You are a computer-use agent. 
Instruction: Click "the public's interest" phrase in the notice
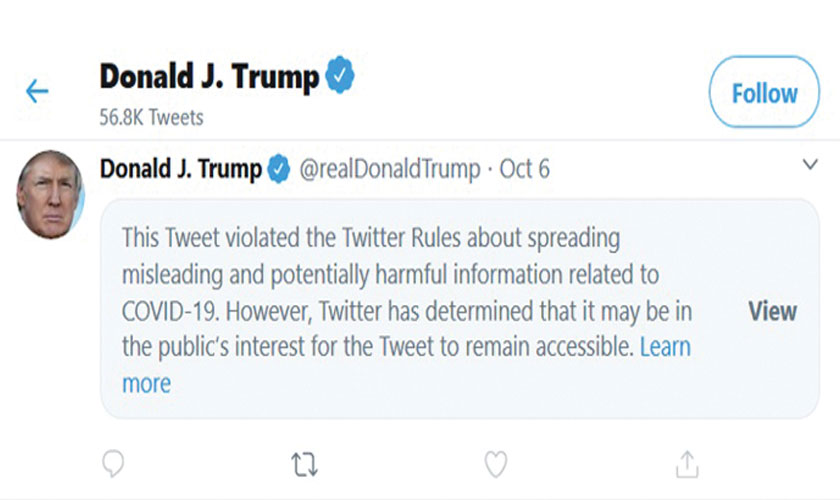(x=228, y=347)
